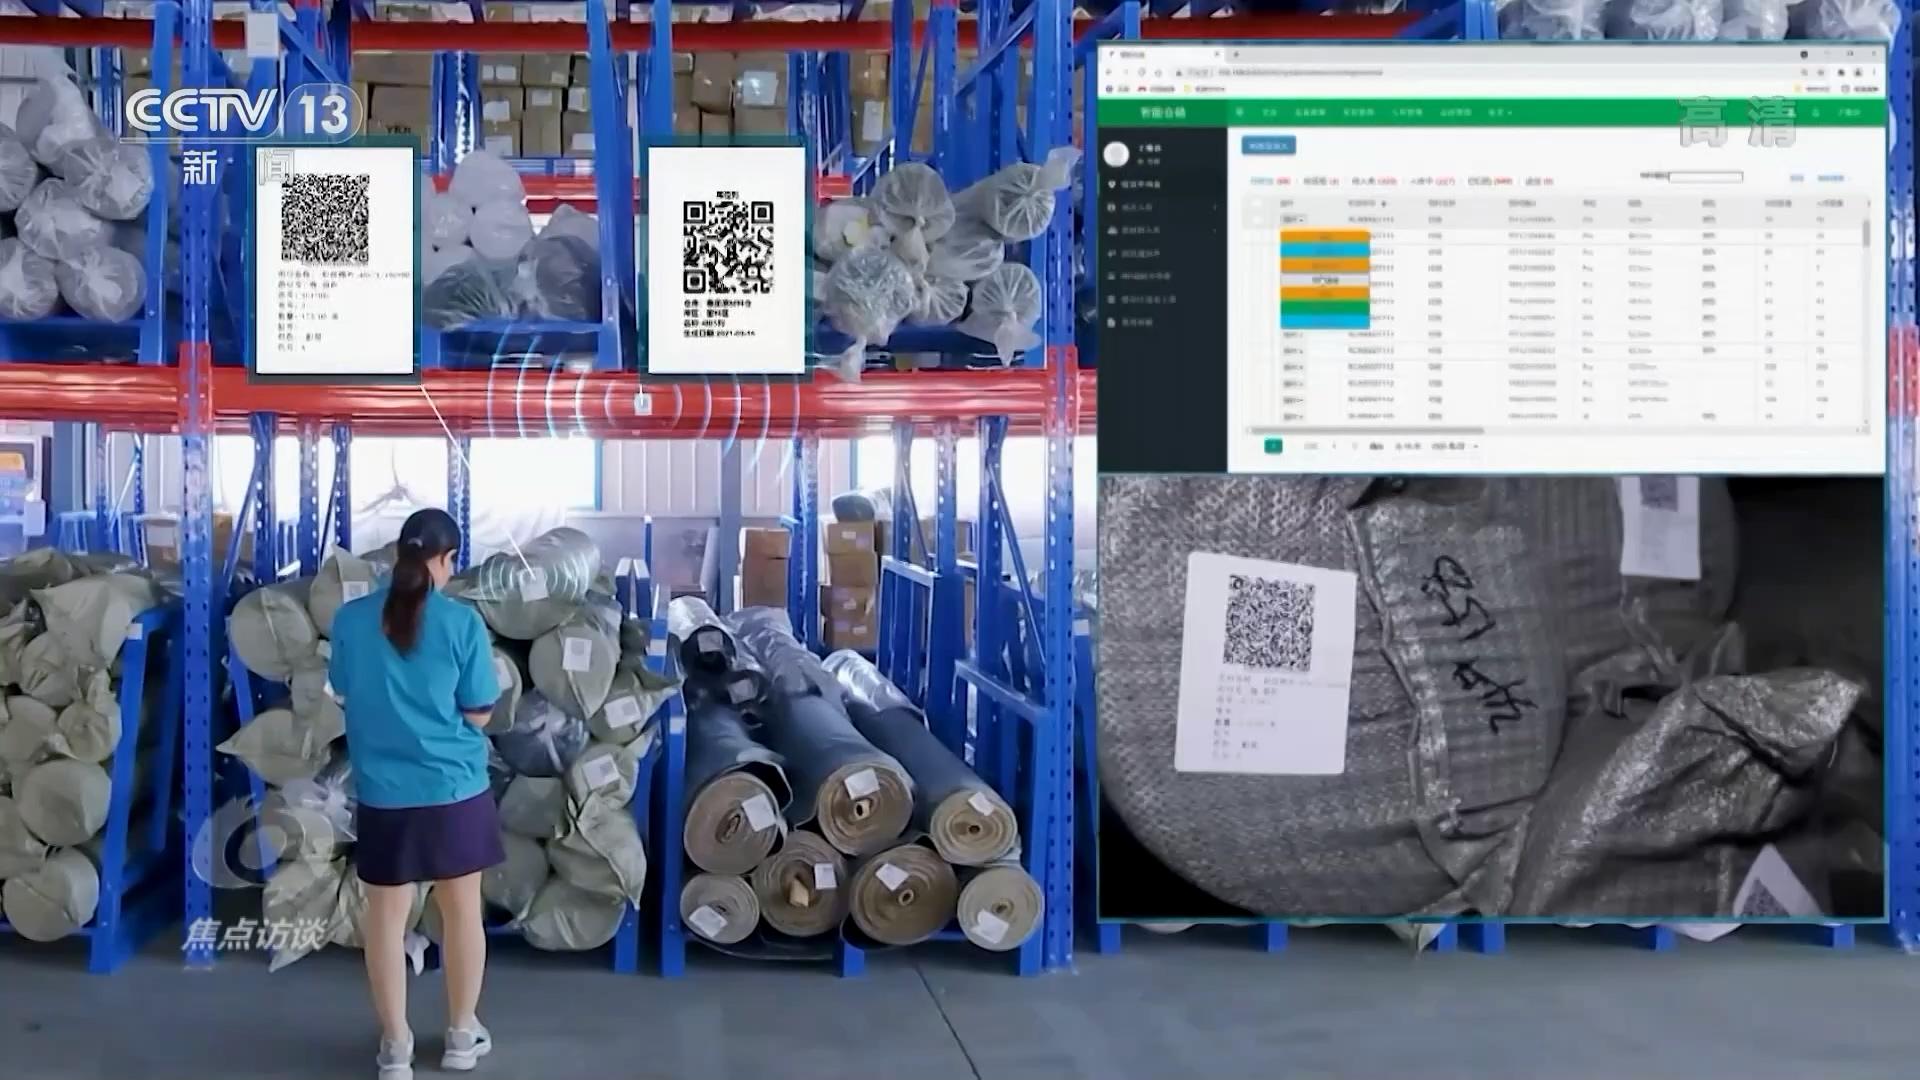Open the browser profile avatar icon
This screenshot has width=1920, height=1080.
point(1858,72)
